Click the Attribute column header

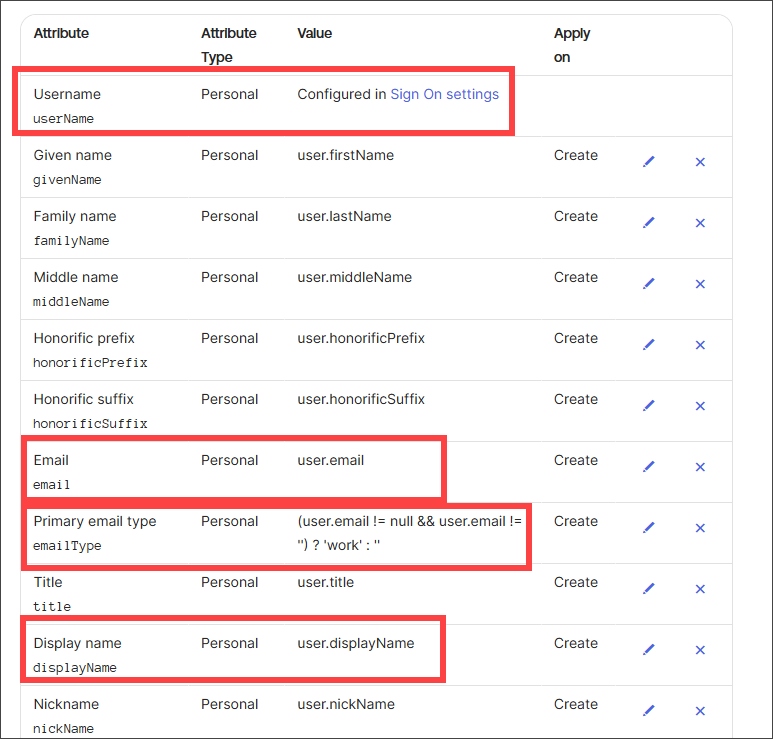pos(61,33)
